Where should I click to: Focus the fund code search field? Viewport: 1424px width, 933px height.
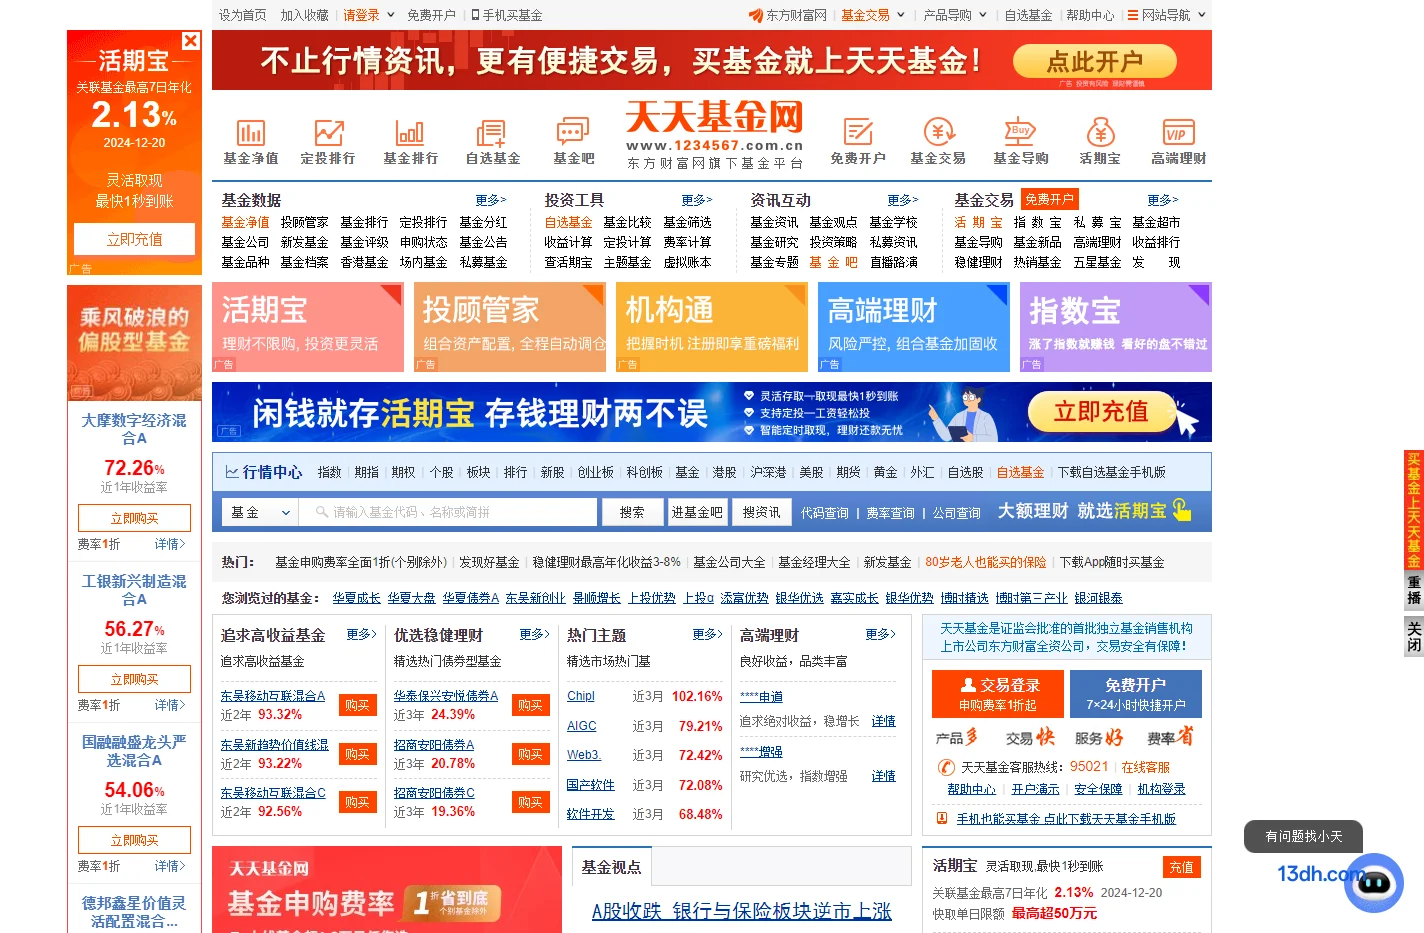pos(448,512)
